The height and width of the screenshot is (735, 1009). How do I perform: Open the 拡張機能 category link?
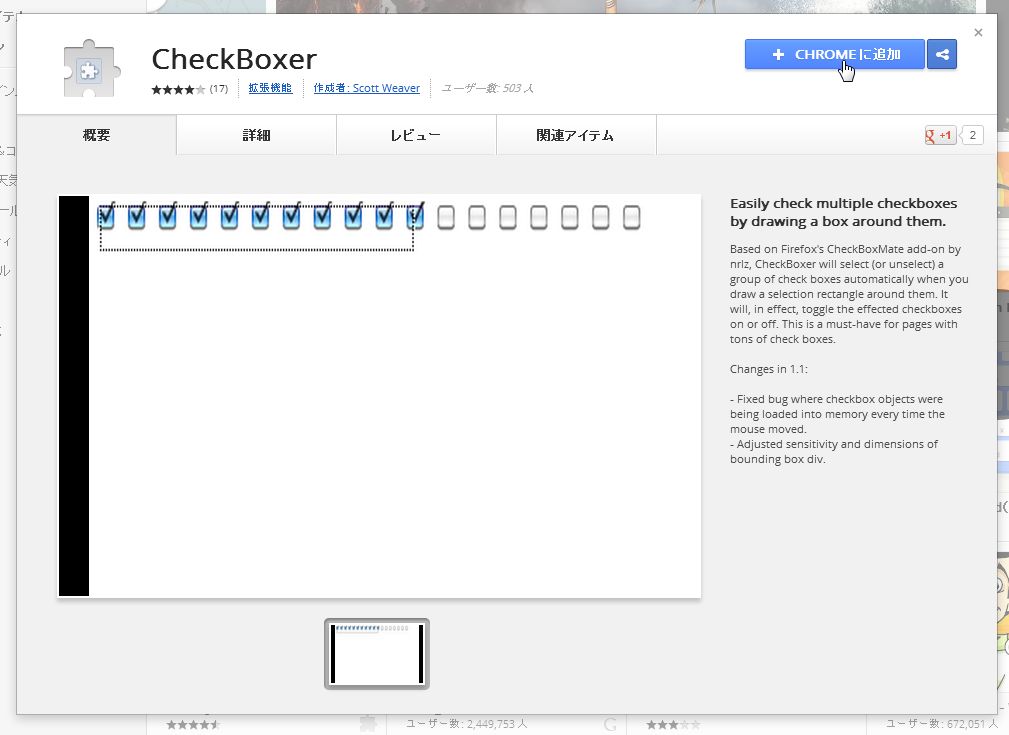click(270, 88)
